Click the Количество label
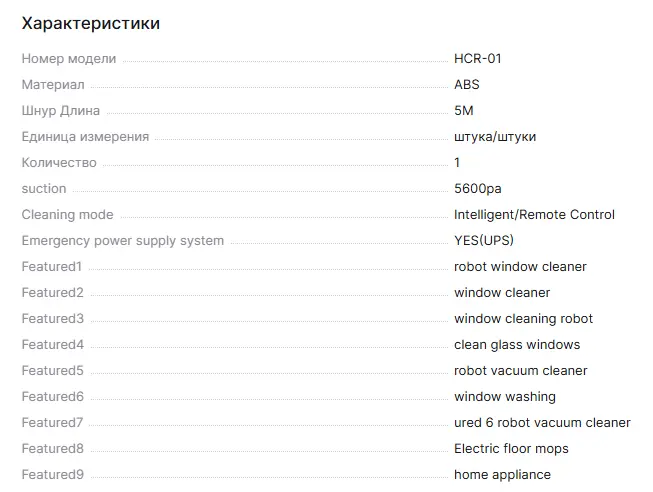Image resolution: width=653 pixels, height=492 pixels. coord(59,163)
